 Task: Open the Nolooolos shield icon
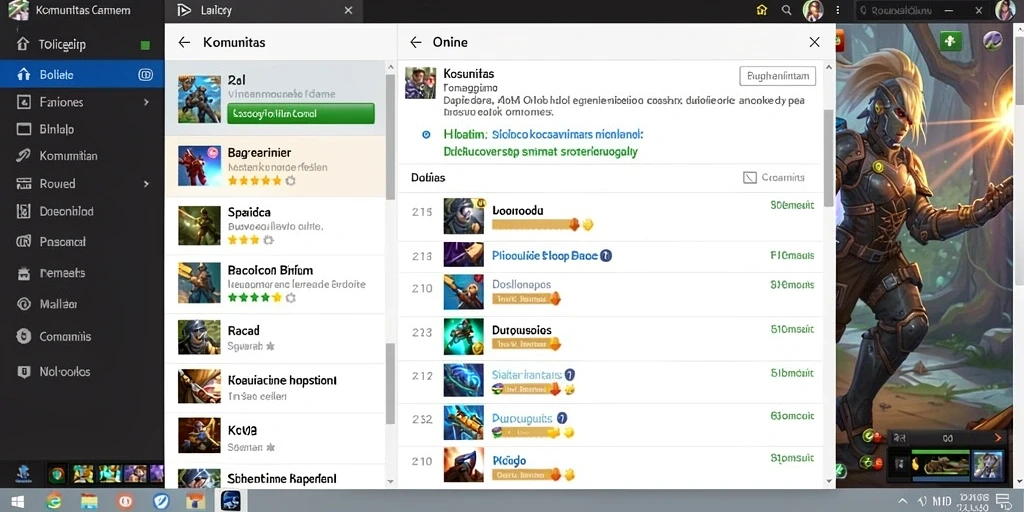[x=24, y=372]
